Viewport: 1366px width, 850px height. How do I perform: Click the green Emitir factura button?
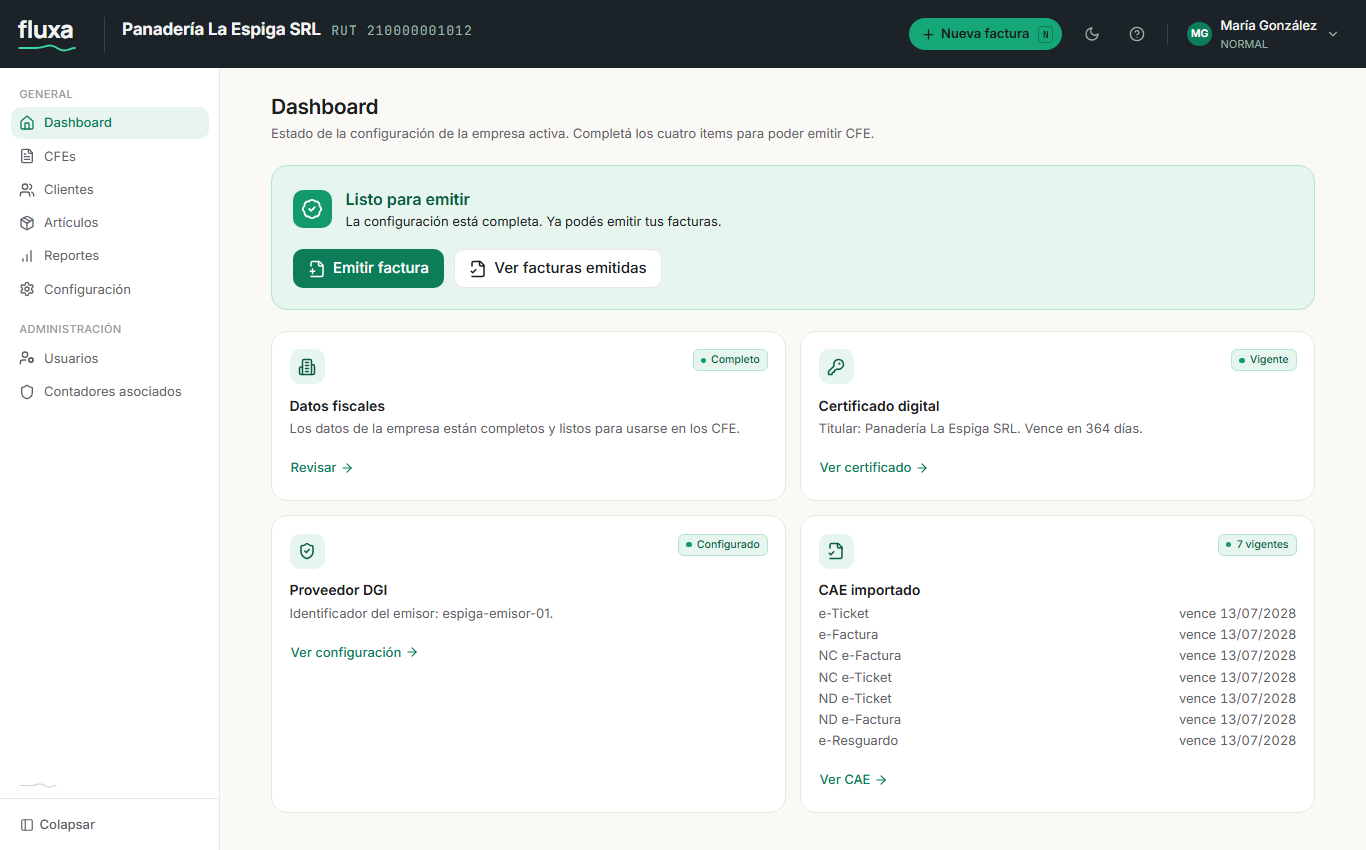tap(368, 268)
